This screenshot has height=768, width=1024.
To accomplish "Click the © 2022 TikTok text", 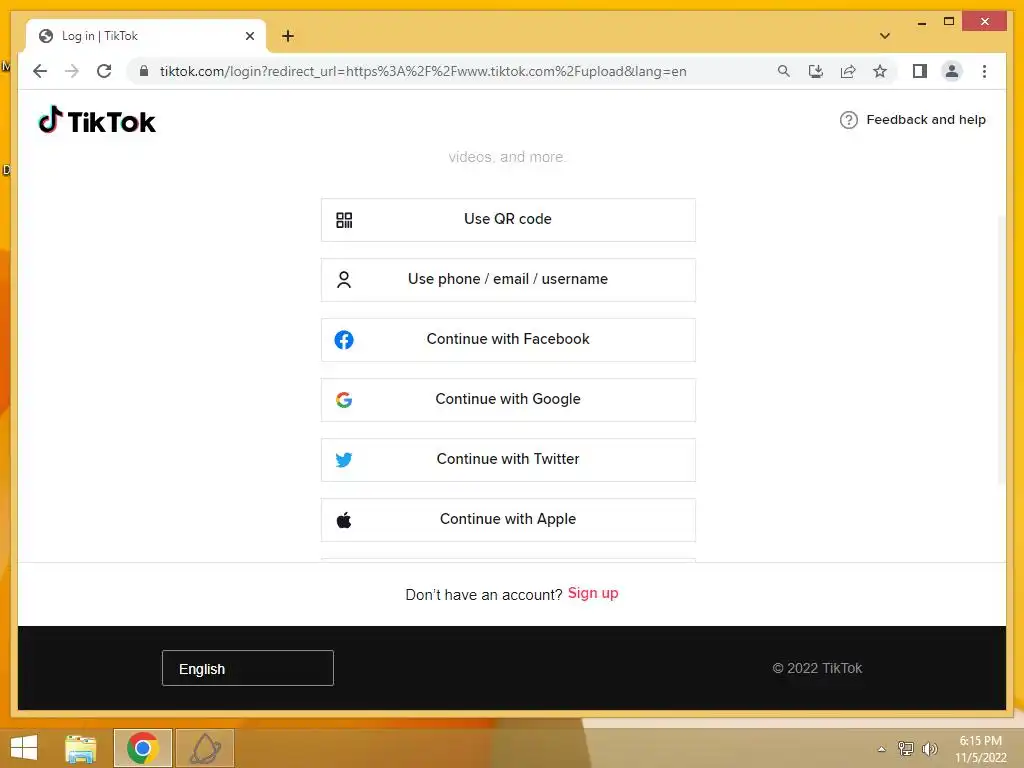I will 817,668.
